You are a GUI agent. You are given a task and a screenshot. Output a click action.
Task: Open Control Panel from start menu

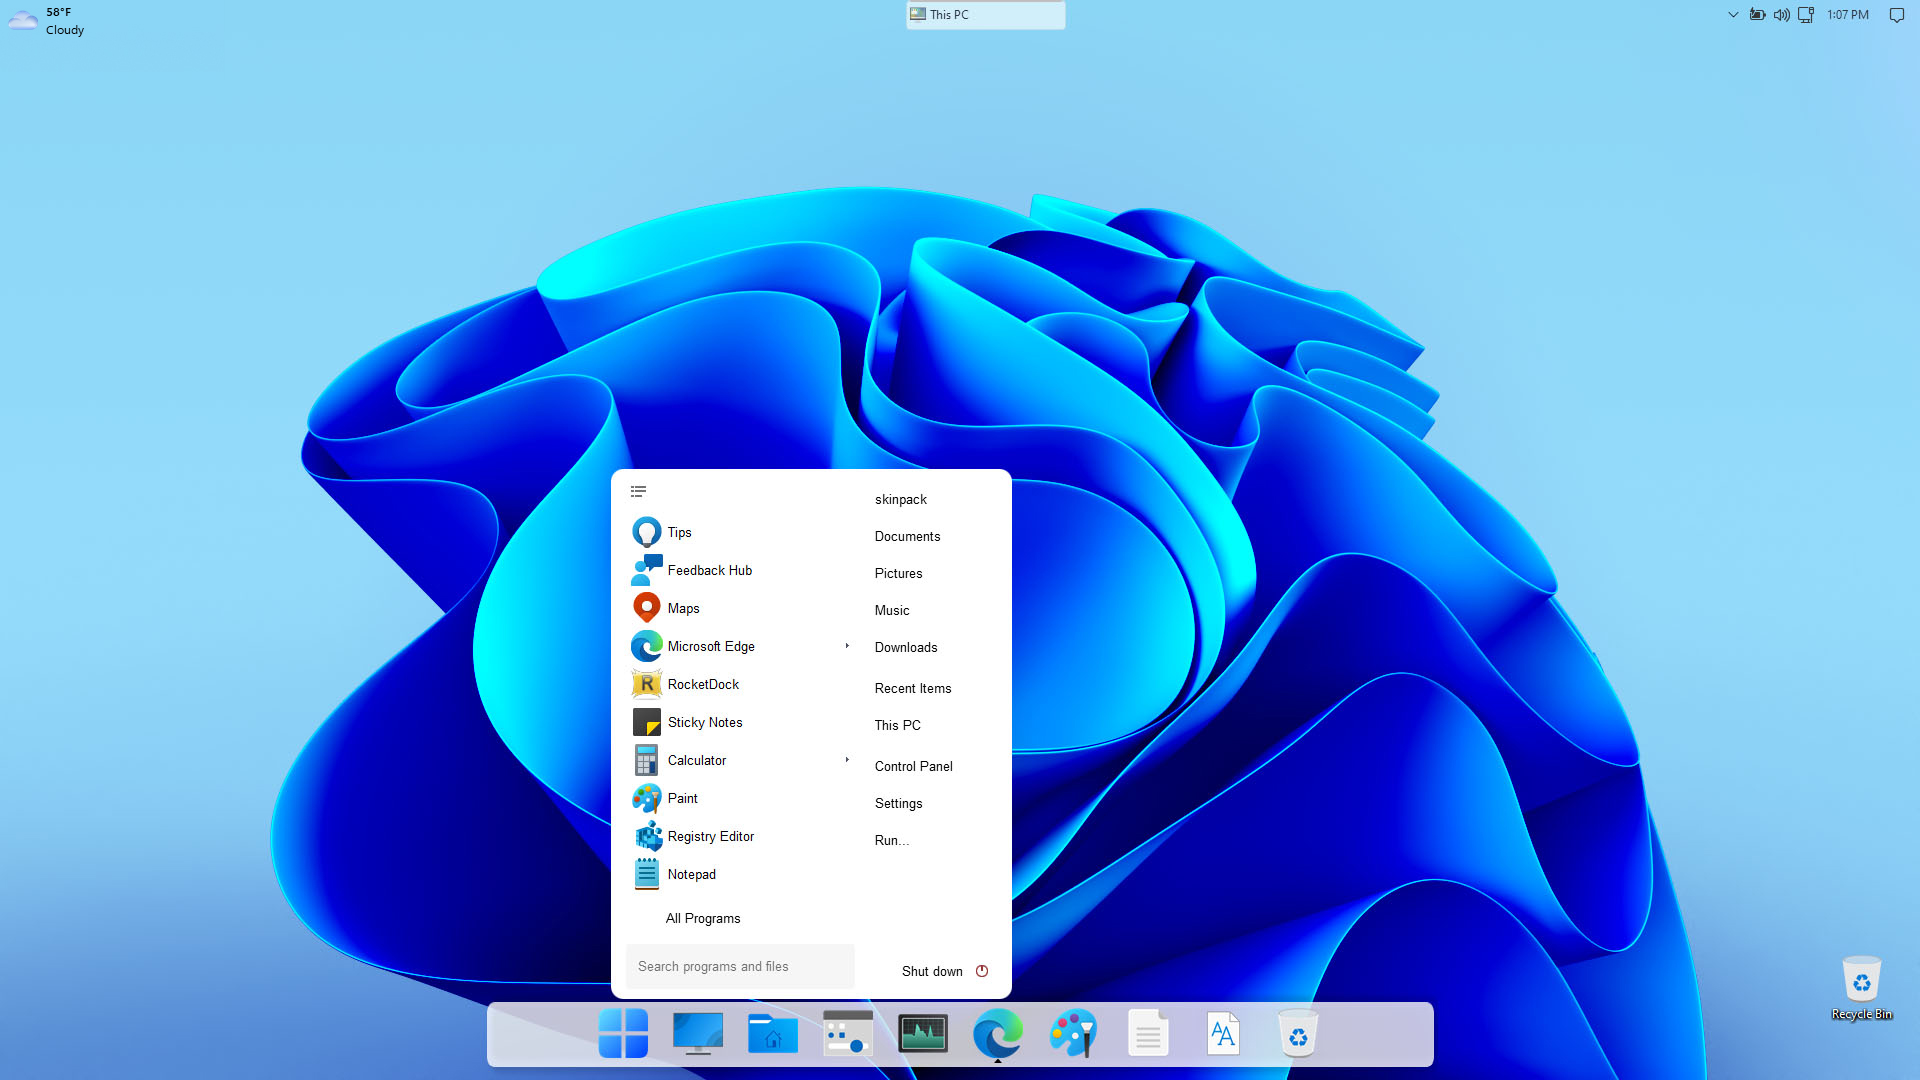tap(913, 766)
